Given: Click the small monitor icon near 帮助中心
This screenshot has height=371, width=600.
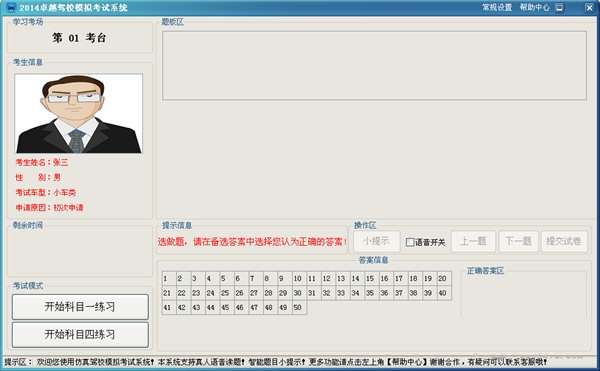Looking at the screenshot, I should click(x=559, y=7).
